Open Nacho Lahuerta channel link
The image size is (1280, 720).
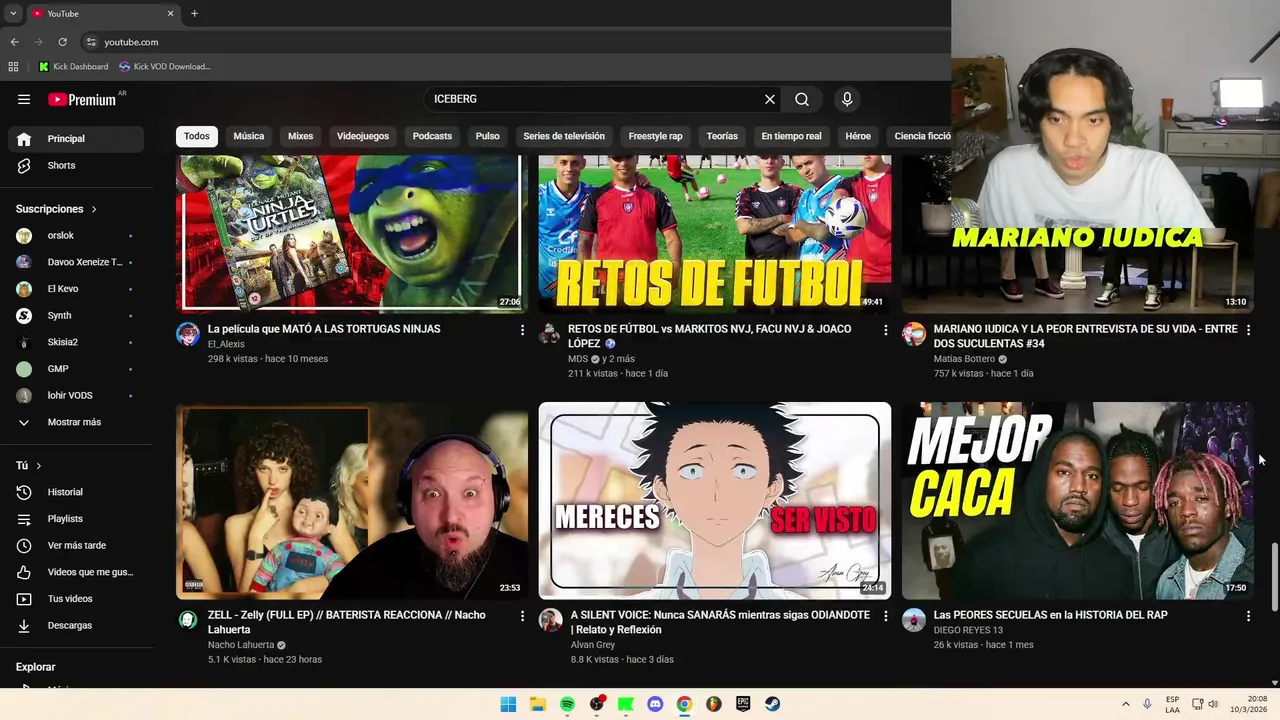coord(241,645)
